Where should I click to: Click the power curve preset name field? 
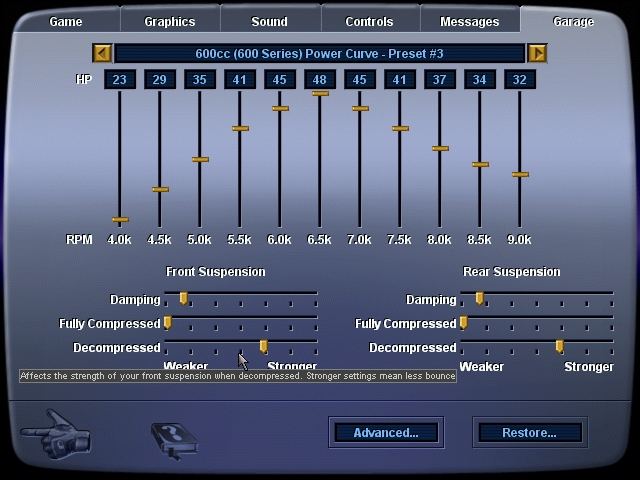click(x=319, y=53)
